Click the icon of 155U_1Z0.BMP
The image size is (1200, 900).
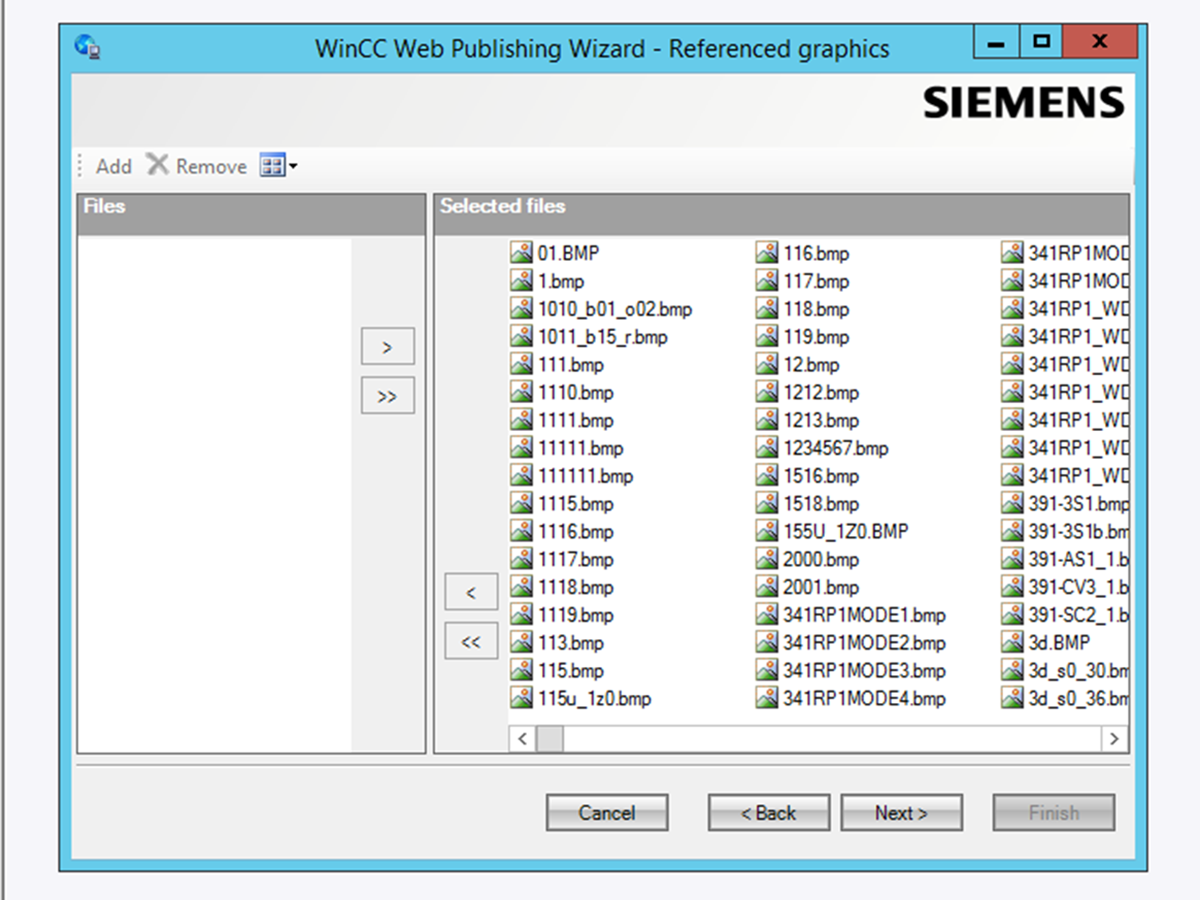[767, 531]
